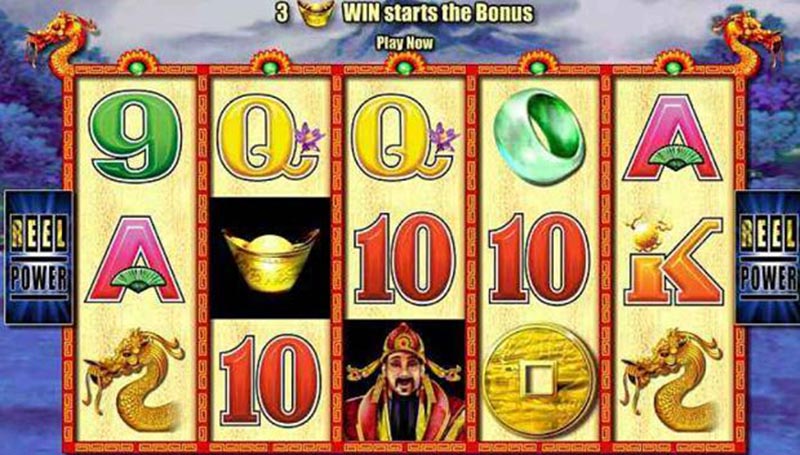Select the red 10 on the third reel
The width and height of the screenshot is (800, 455).
click(x=406, y=258)
